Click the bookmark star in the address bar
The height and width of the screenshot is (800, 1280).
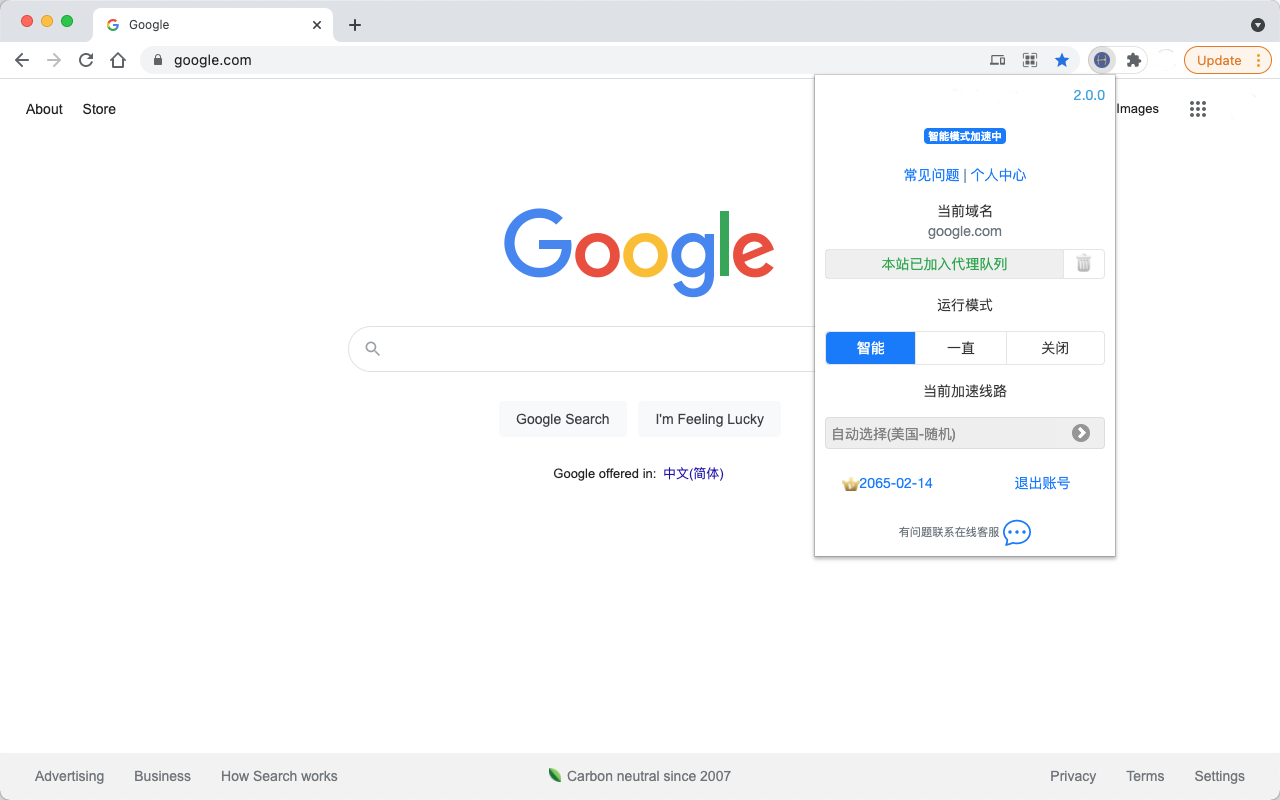[1062, 60]
